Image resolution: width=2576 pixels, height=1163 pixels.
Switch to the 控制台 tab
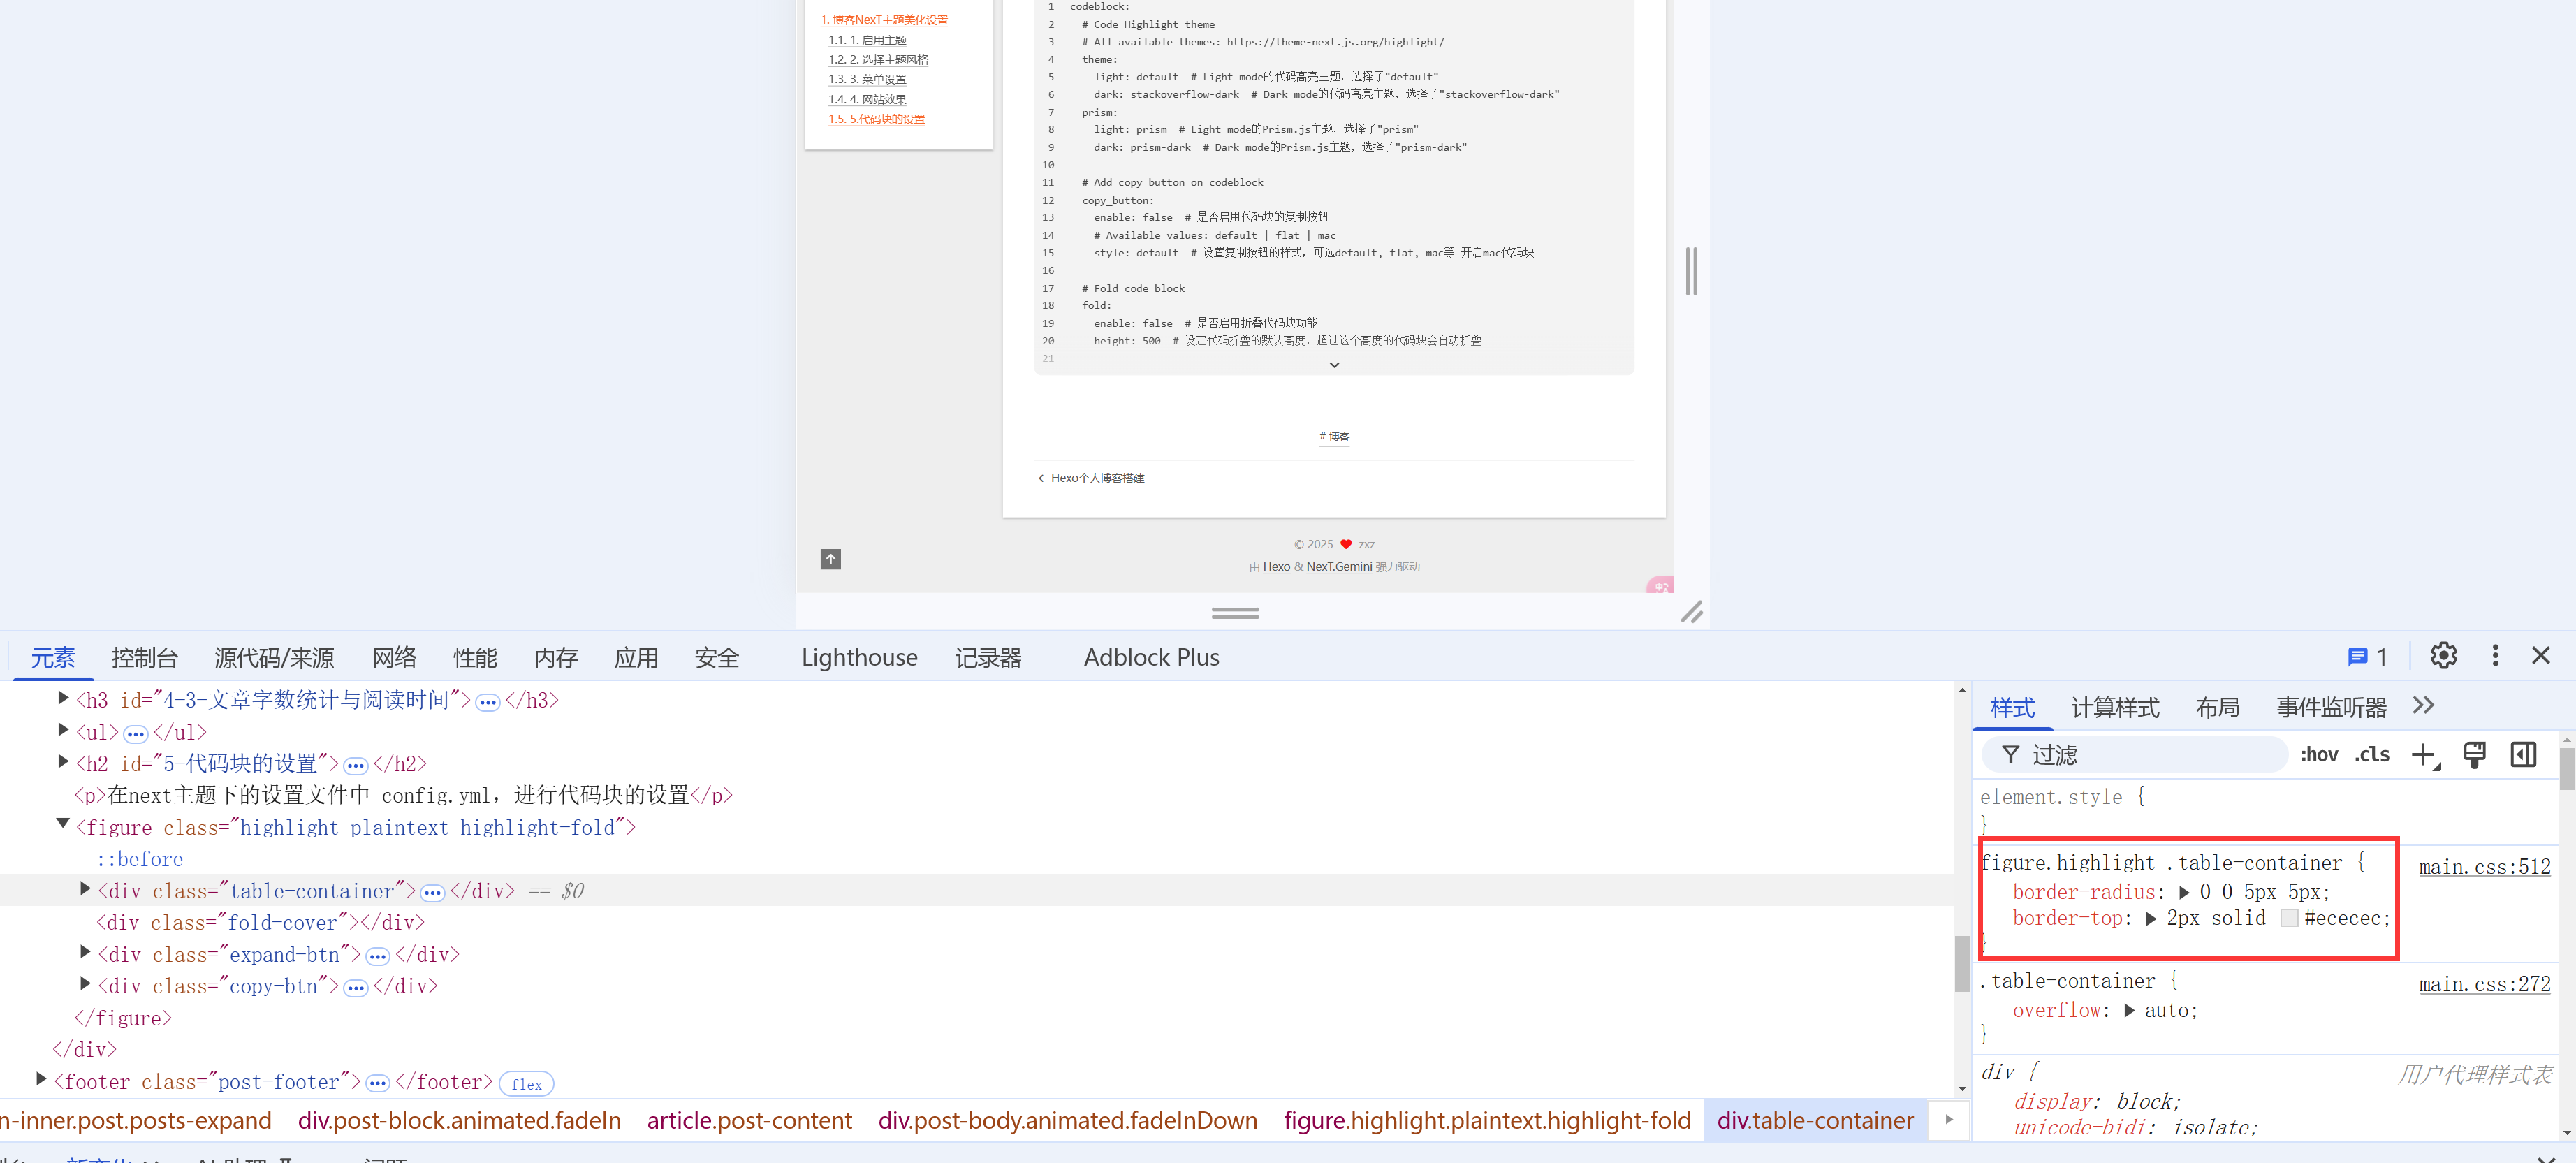pyautogui.click(x=144, y=658)
